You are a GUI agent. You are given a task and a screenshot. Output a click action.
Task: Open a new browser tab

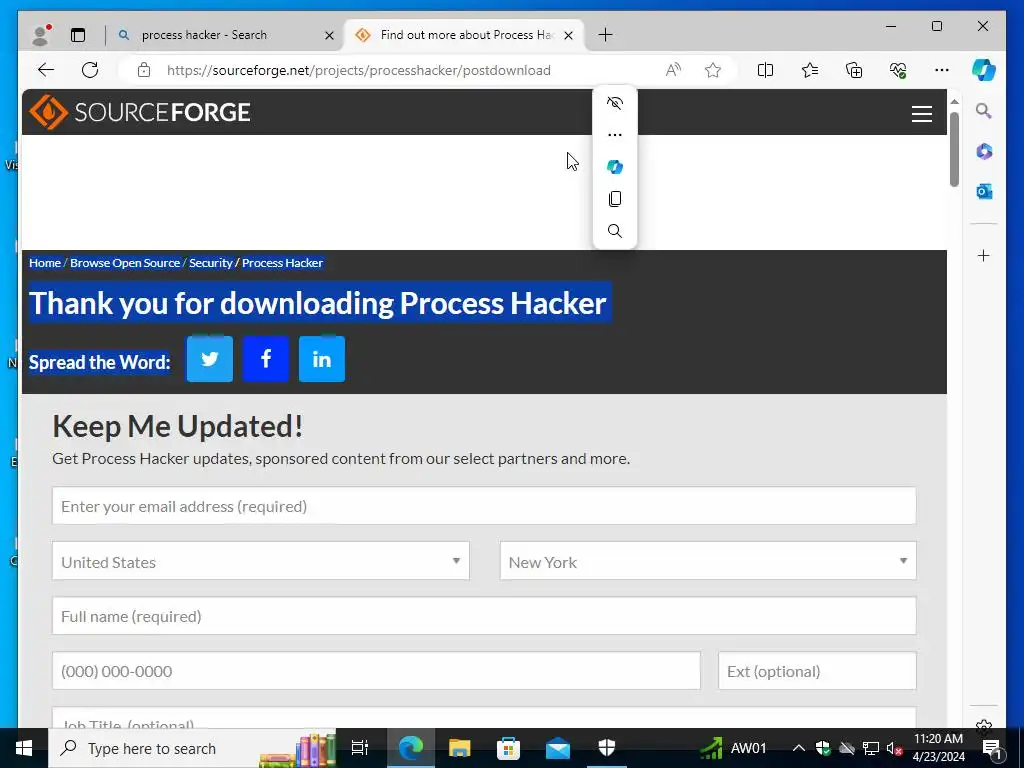tap(605, 35)
